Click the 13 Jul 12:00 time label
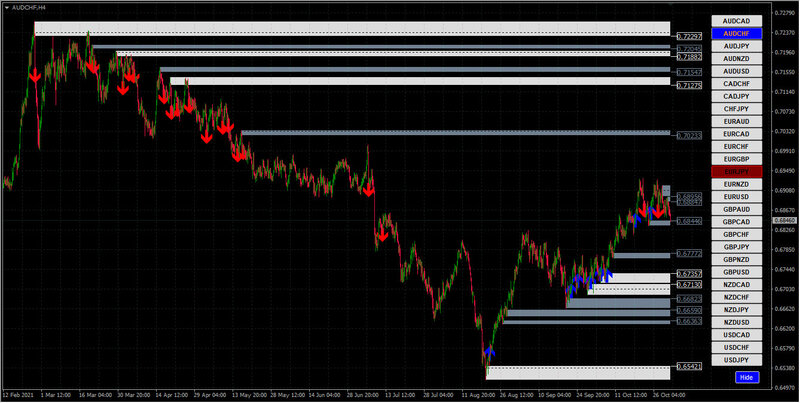800x403 pixels. coord(399,395)
